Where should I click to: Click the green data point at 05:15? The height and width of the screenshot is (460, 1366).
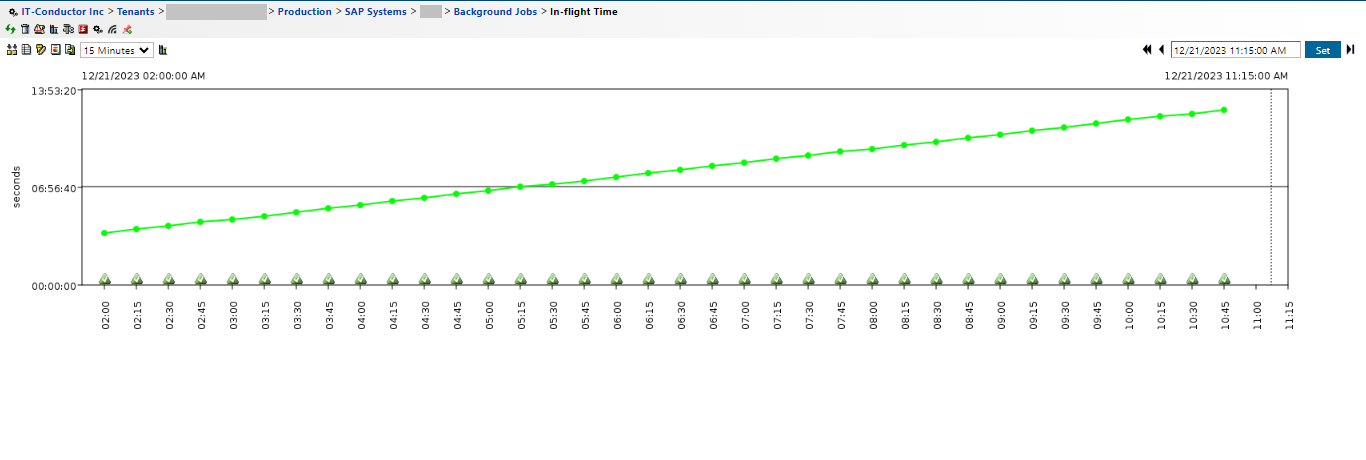(x=520, y=187)
